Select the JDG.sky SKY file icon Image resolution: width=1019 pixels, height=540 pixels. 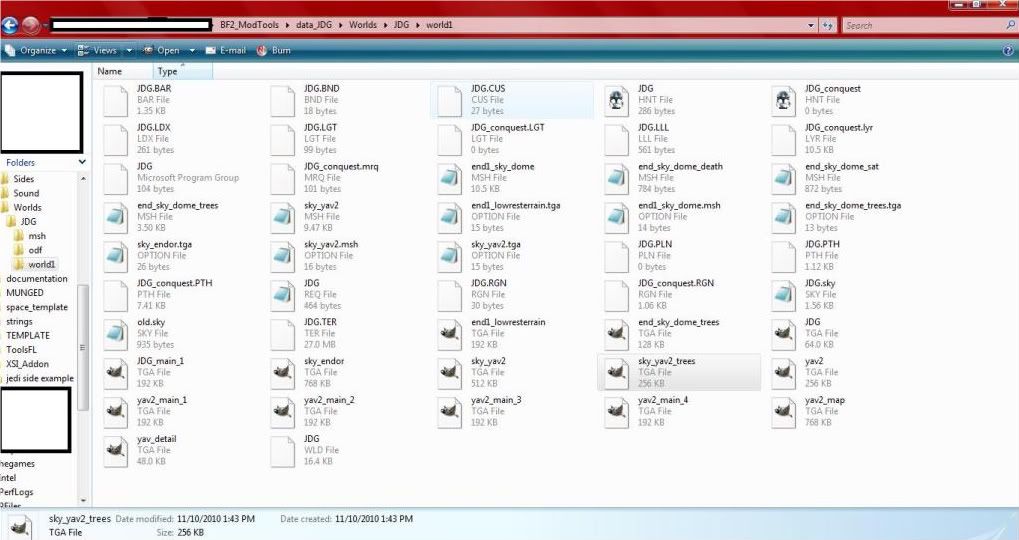click(x=783, y=296)
